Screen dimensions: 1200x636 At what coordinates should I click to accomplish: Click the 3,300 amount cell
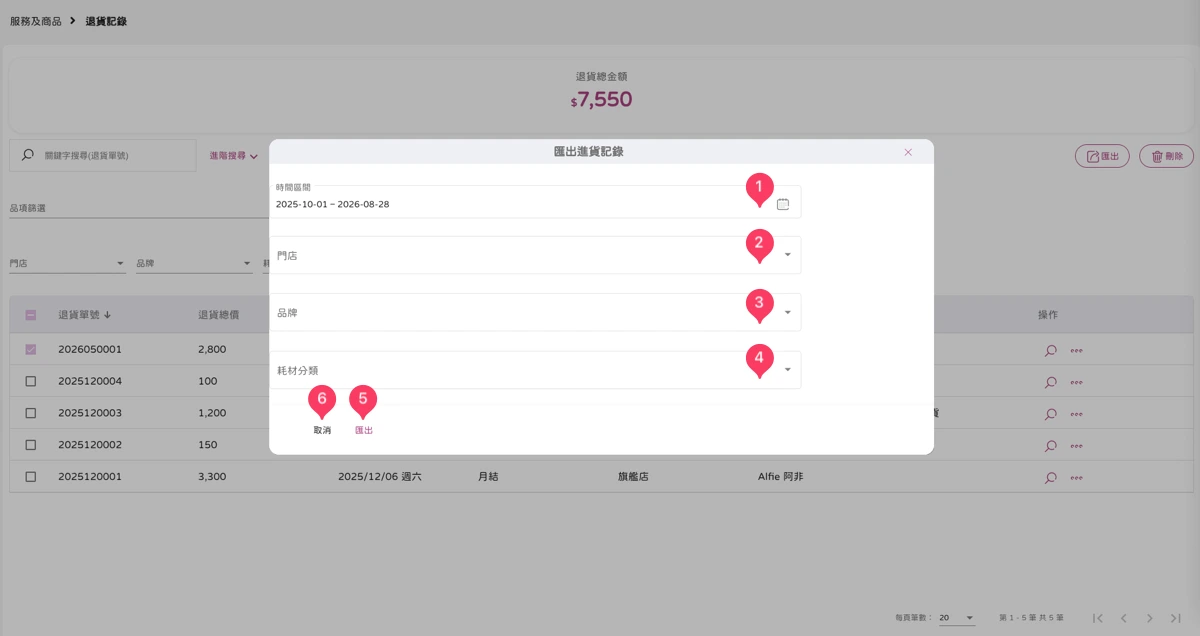[x=212, y=477]
